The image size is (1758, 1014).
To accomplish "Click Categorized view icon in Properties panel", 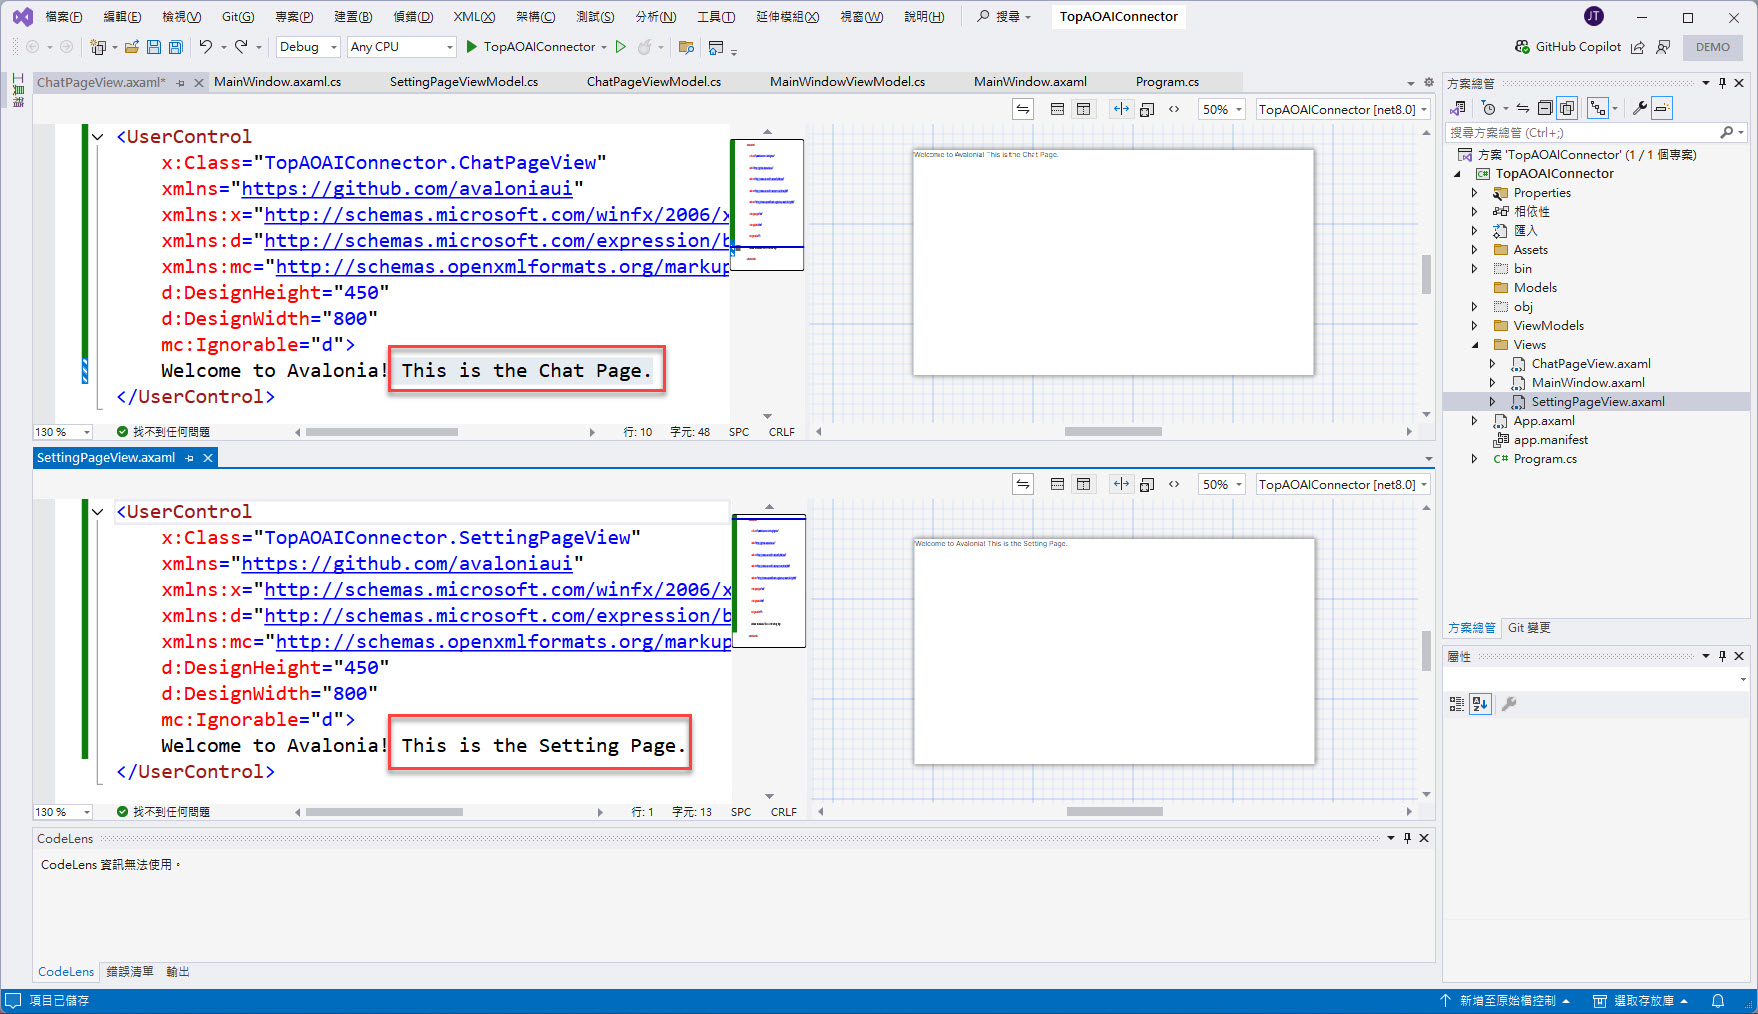I will click(x=1457, y=704).
